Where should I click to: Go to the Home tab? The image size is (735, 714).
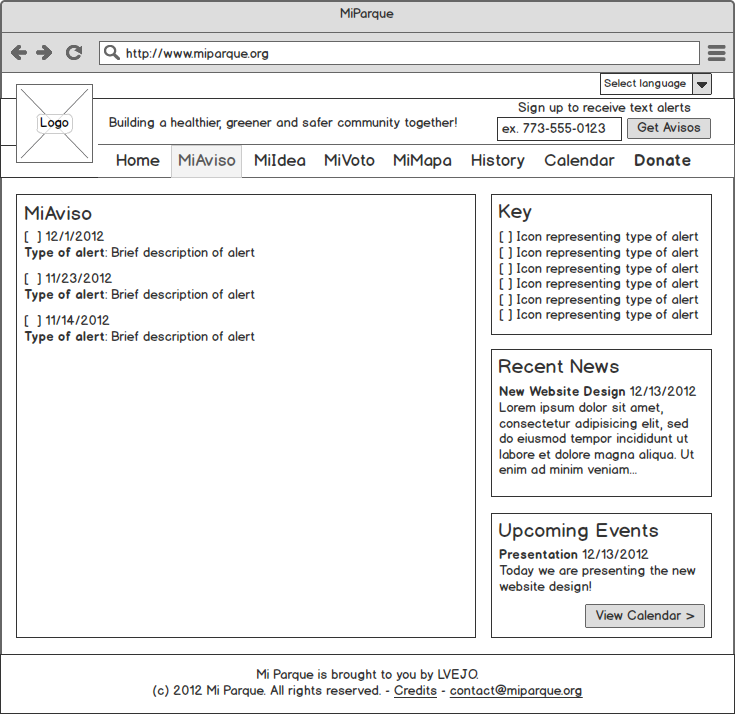(x=138, y=160)
